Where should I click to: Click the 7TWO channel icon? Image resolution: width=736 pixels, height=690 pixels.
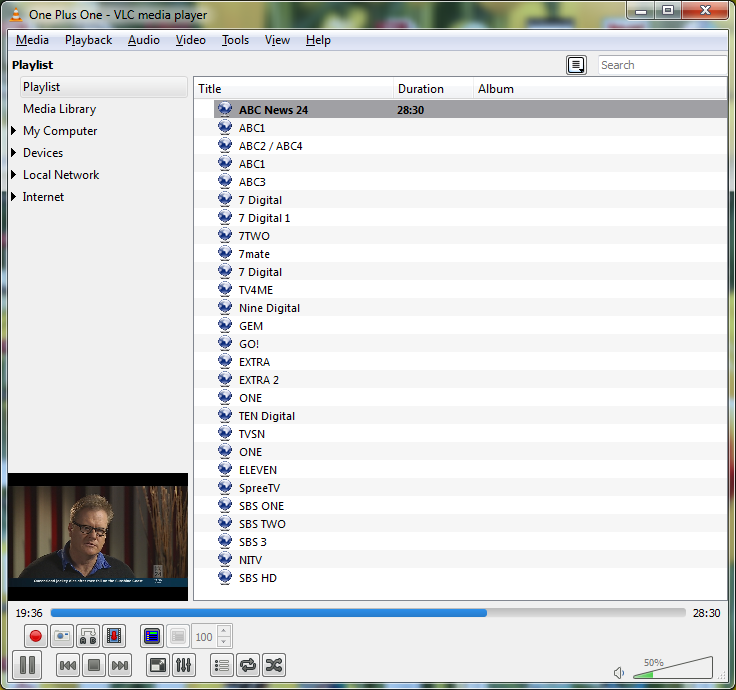click(225, 236)
